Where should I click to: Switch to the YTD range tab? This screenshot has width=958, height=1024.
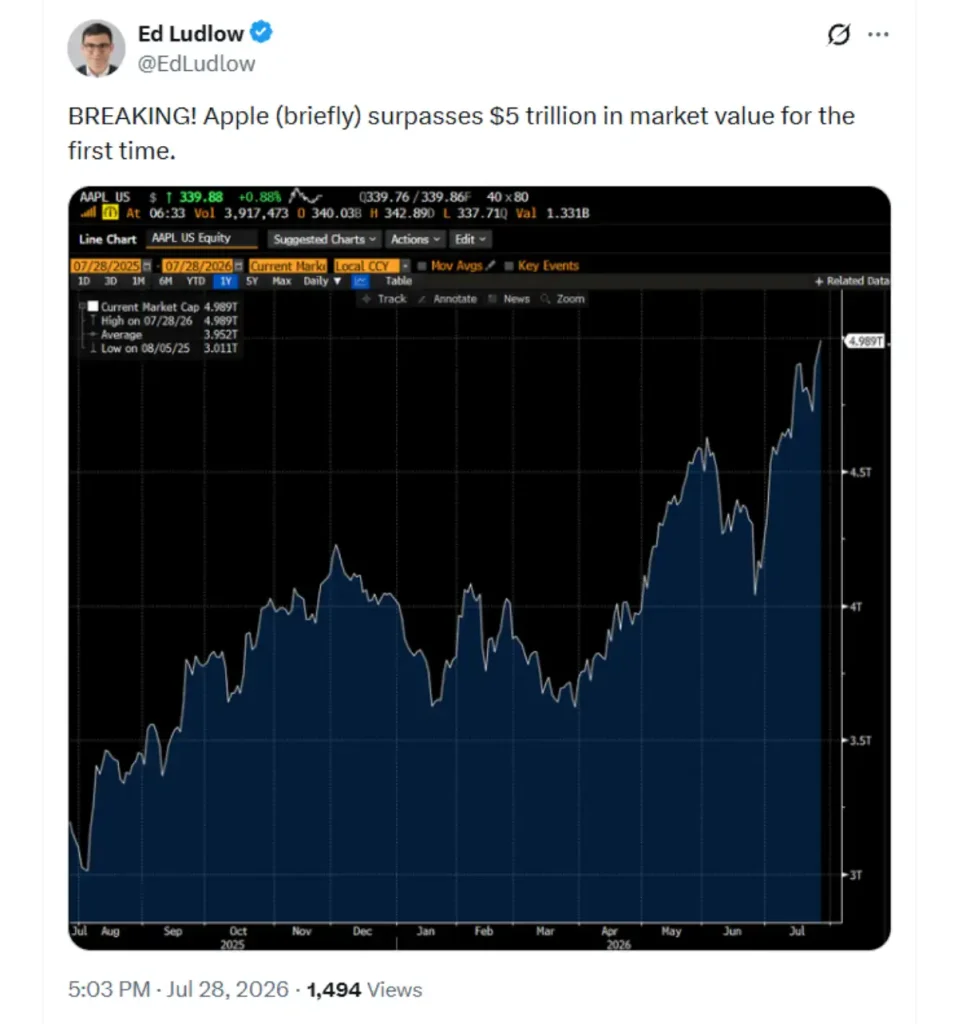[x=195, y=281]
